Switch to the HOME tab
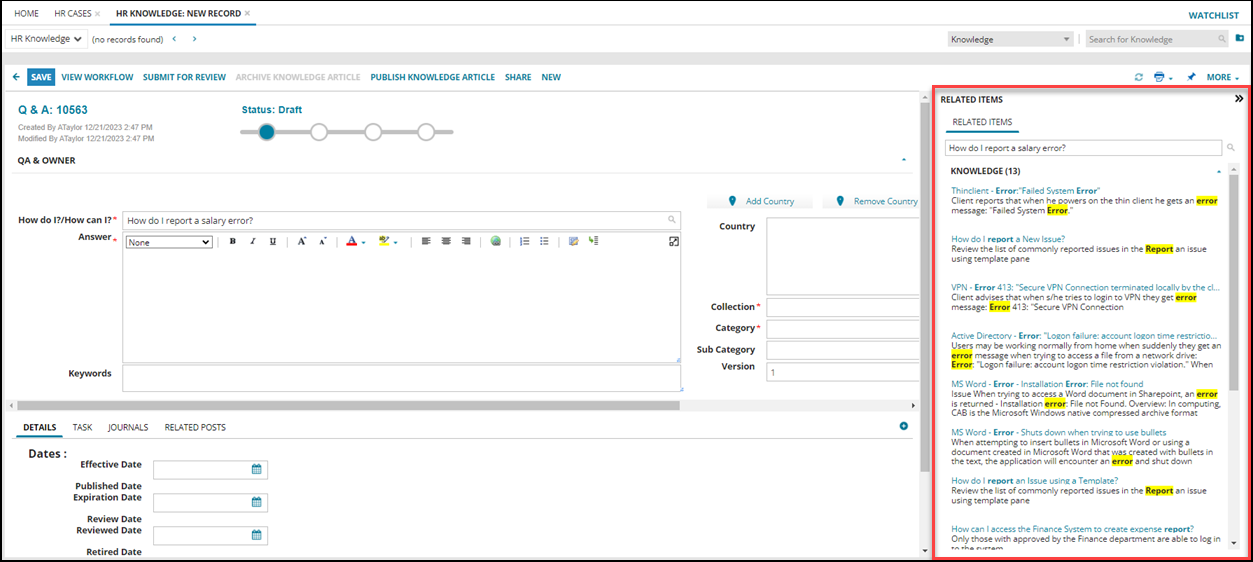Image resolution: width=1253 pixels, height=562 pixels. [27, 13]
